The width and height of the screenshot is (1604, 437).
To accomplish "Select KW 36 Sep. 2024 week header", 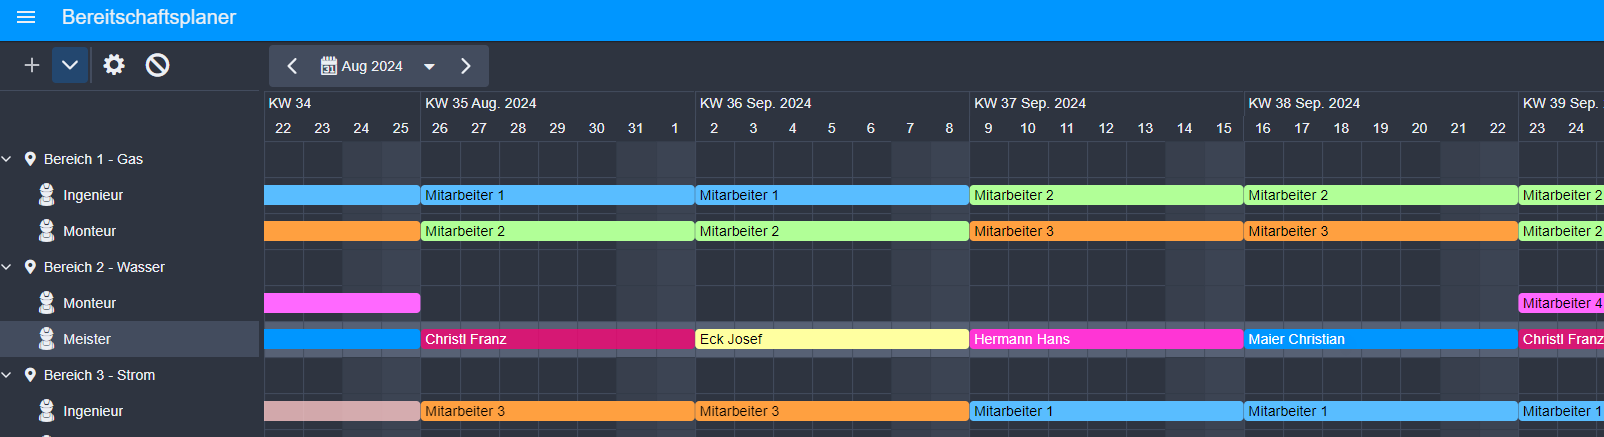I will (832, 103).
